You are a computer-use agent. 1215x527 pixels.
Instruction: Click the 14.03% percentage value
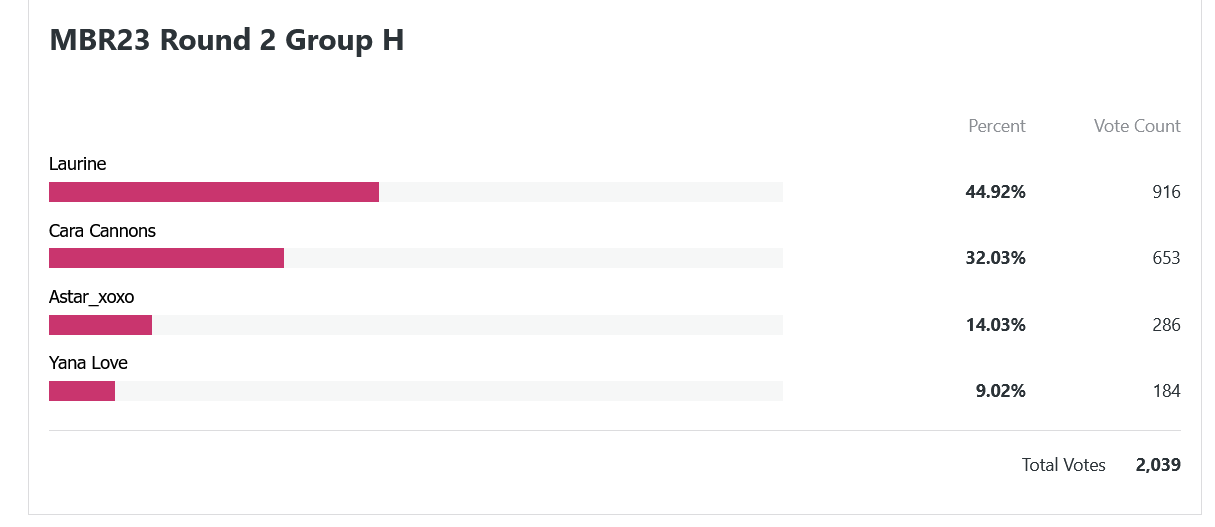(995, 325)
